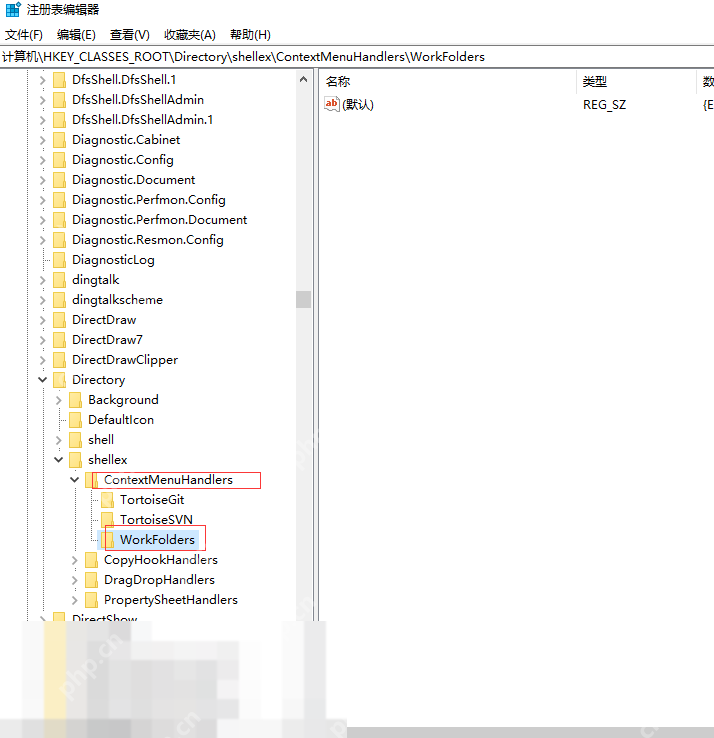Click the tree scrollbar up arrow
The height and width of the screenshot is (738, 714).
click(304, 79)
